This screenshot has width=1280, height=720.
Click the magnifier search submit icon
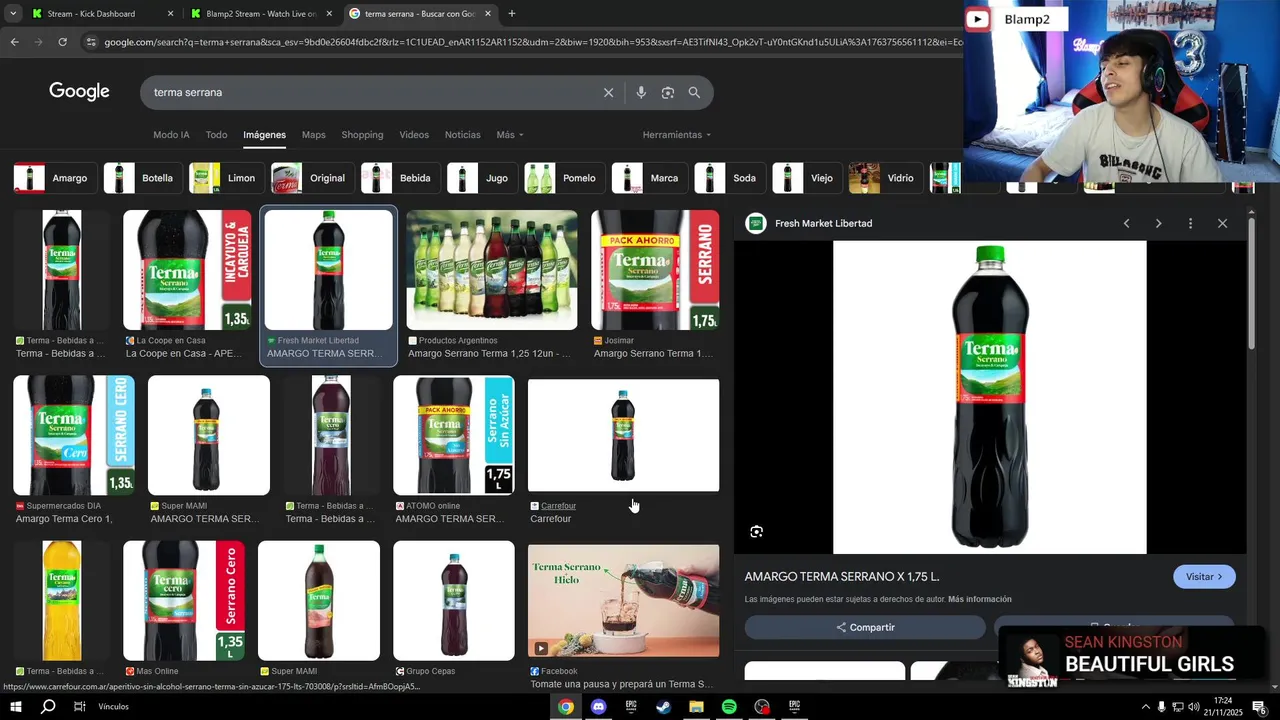click(694, 92)
